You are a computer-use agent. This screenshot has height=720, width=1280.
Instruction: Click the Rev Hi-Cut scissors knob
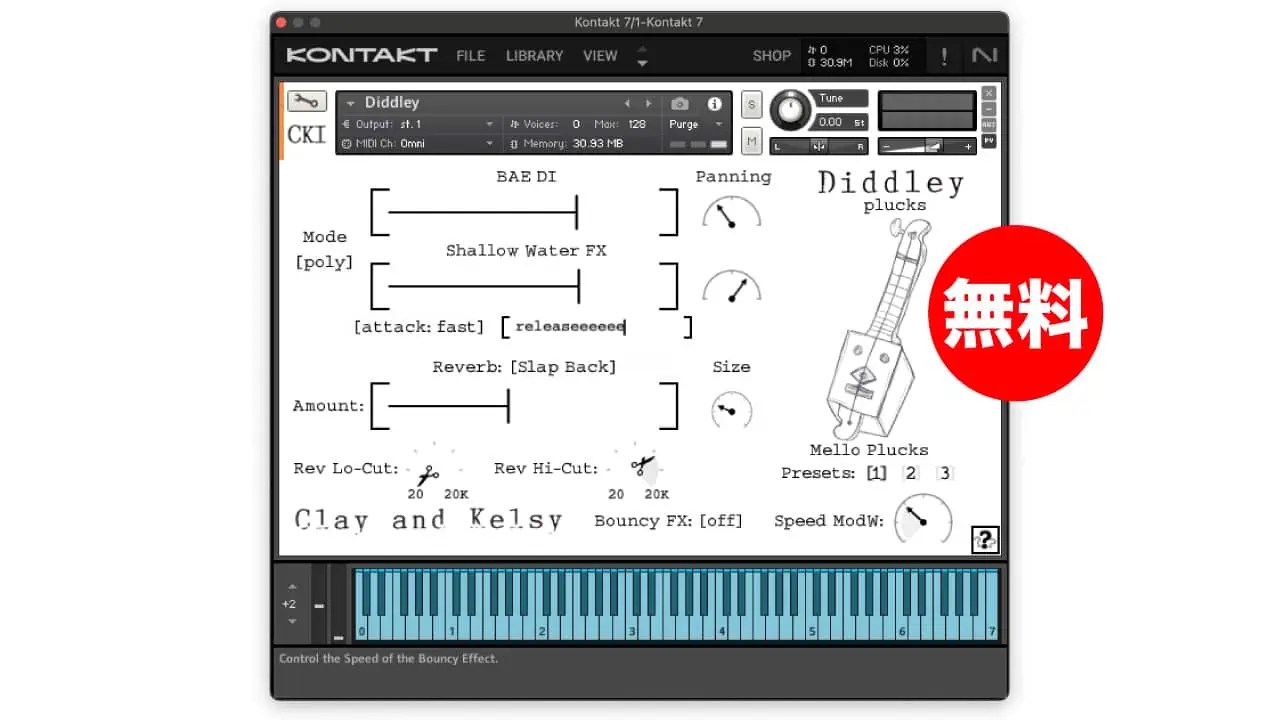[x=642, y=465]
